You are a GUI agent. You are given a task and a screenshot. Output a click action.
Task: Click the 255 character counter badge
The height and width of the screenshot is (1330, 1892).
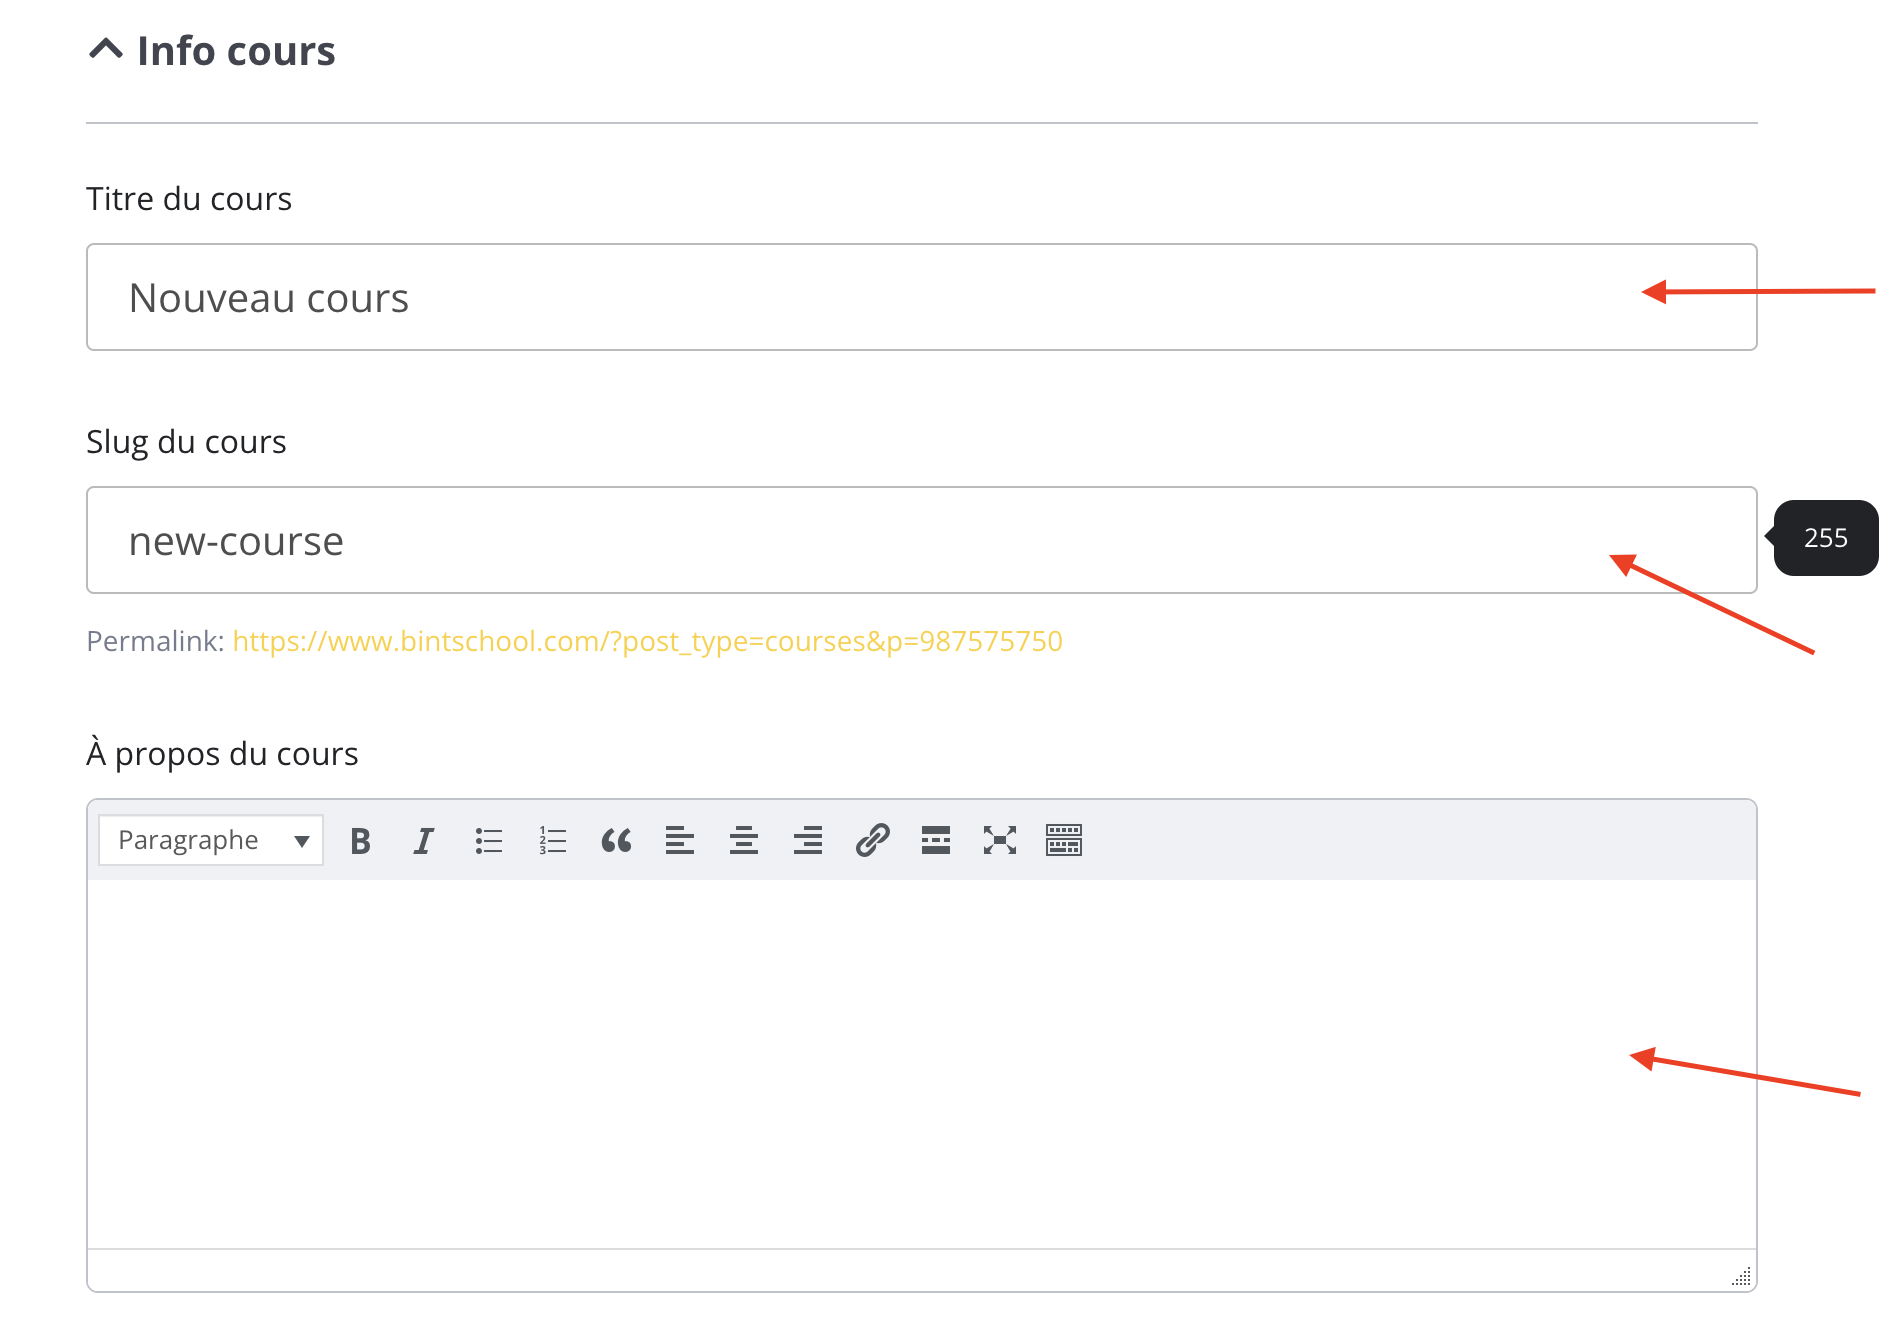tap(1825, 538)
